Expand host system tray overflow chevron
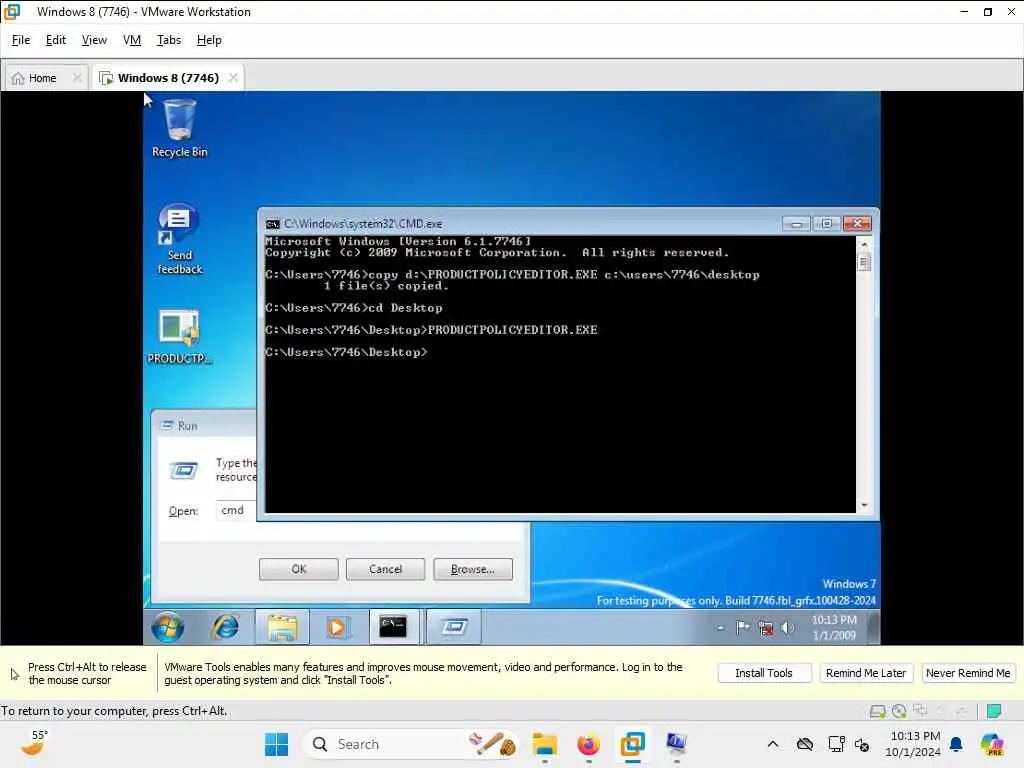 (773, 744)
